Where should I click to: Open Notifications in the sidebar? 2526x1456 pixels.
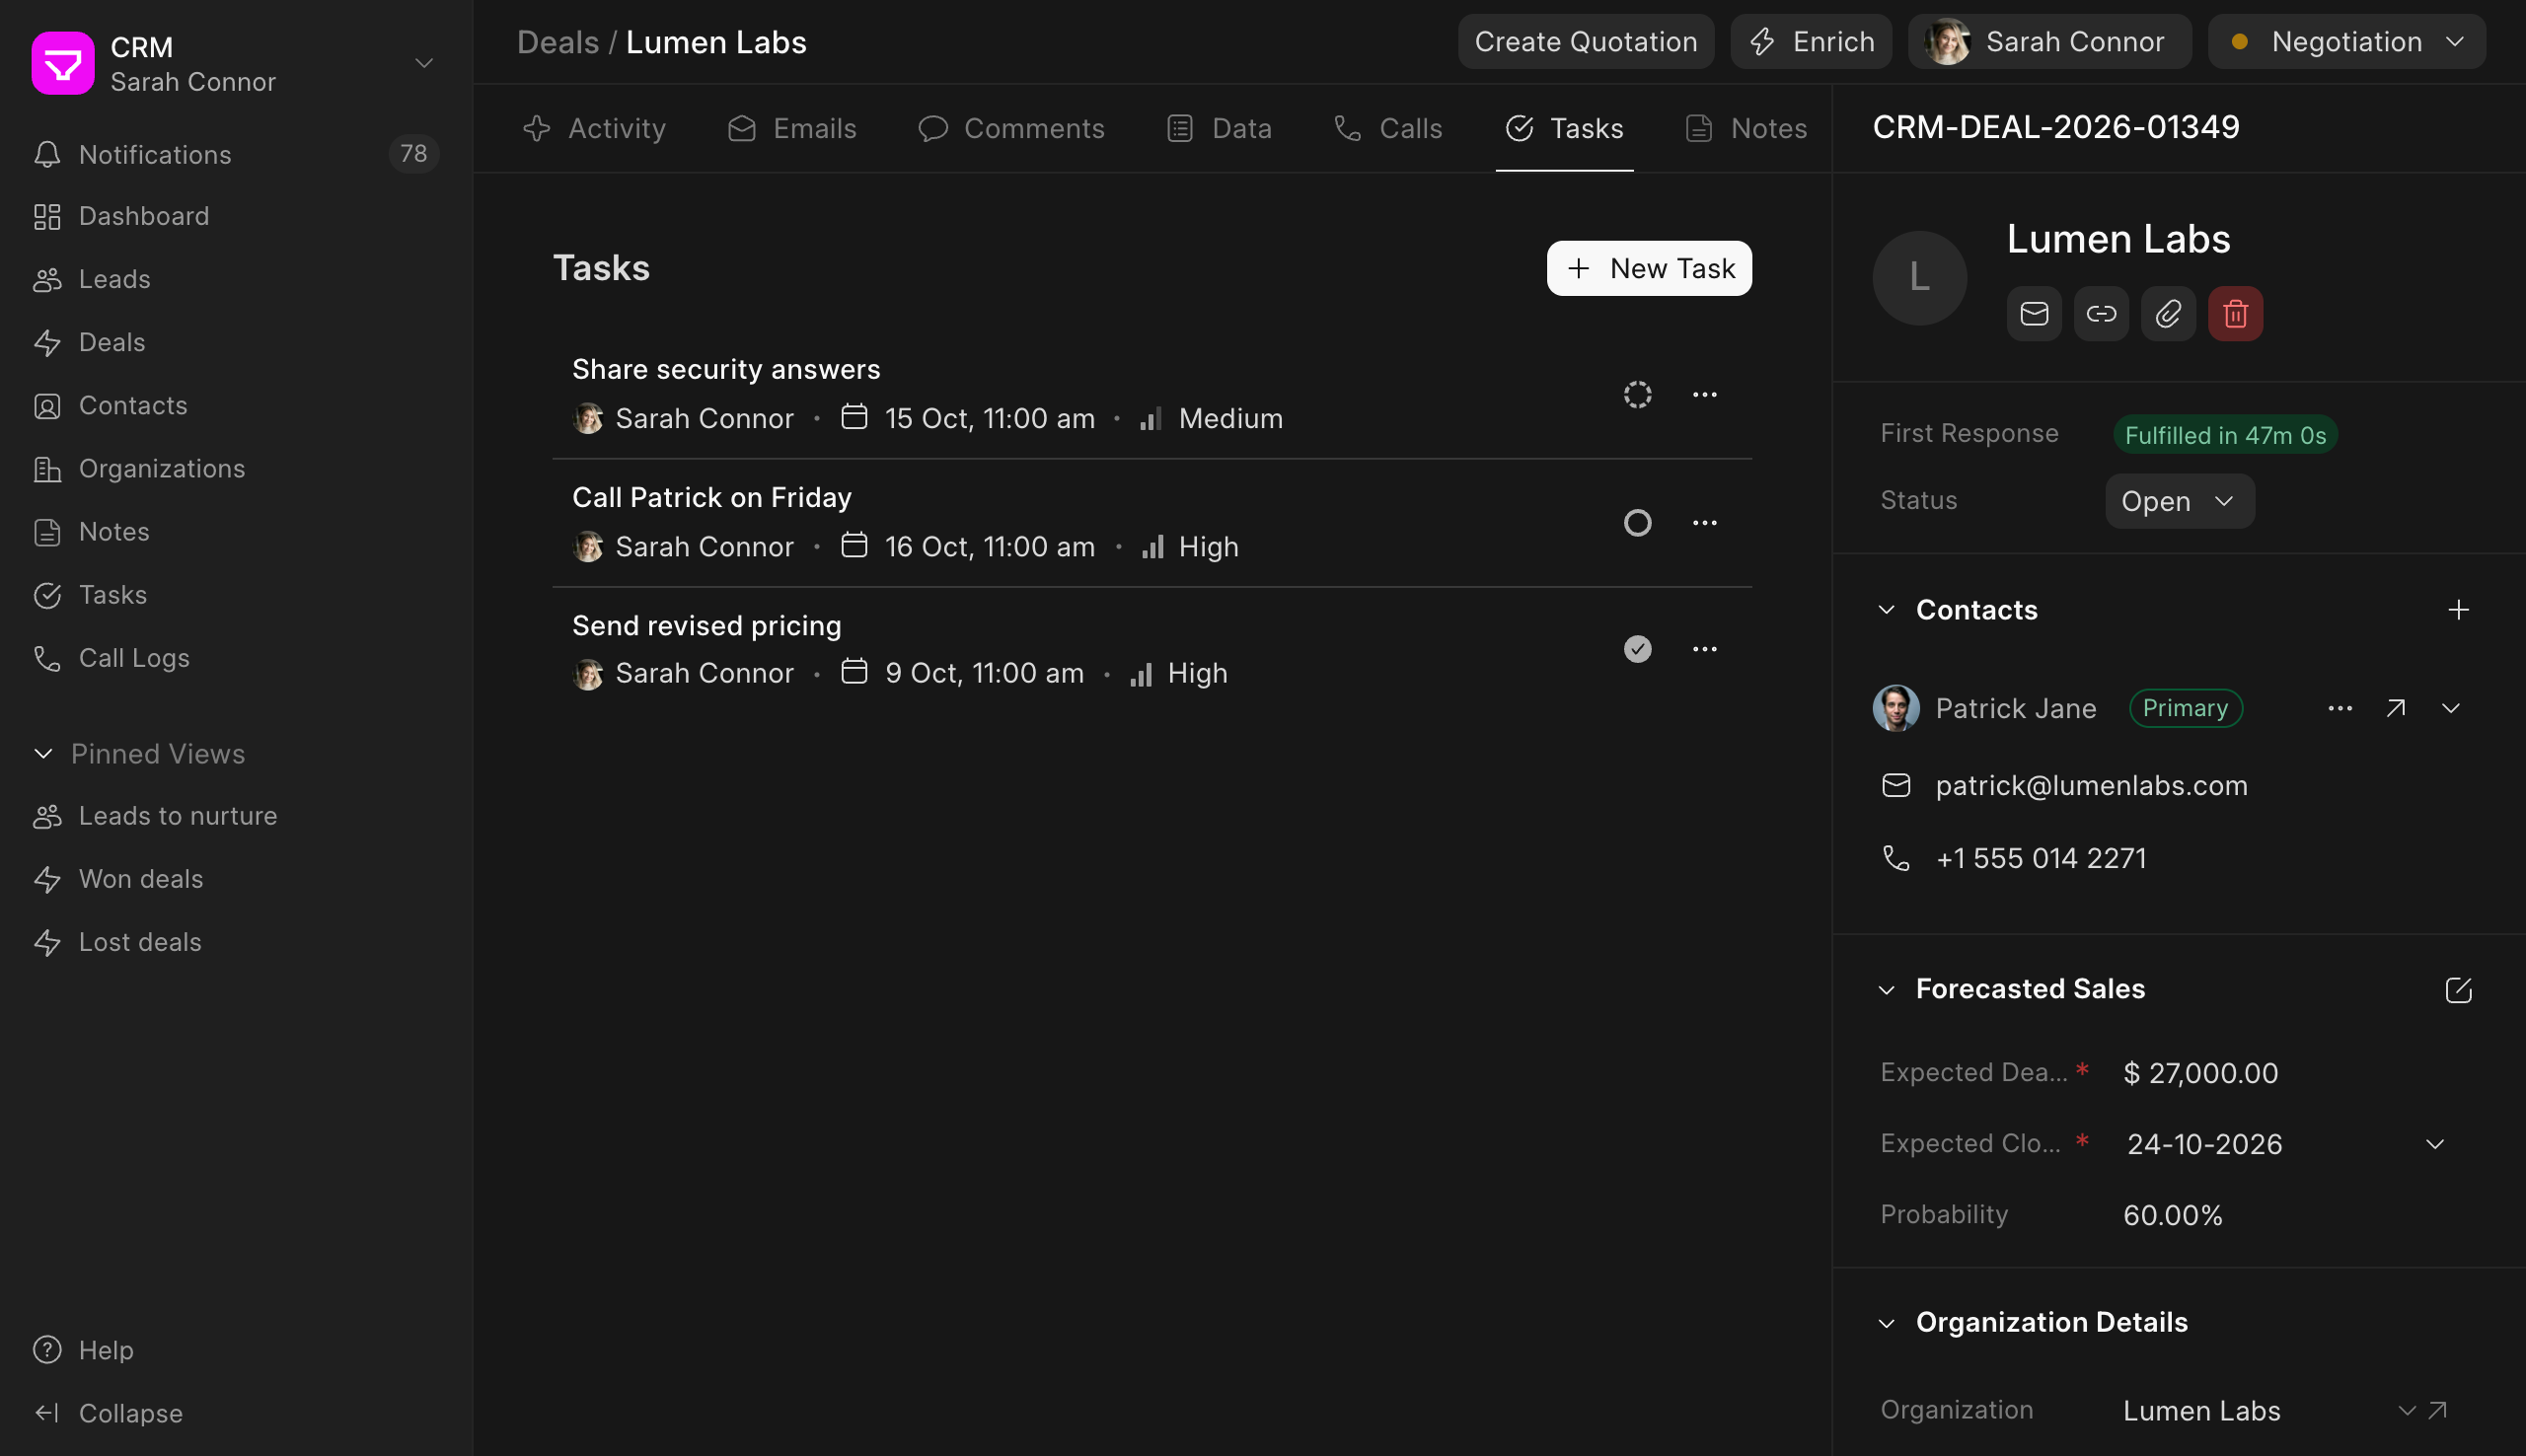click(236, 154)
